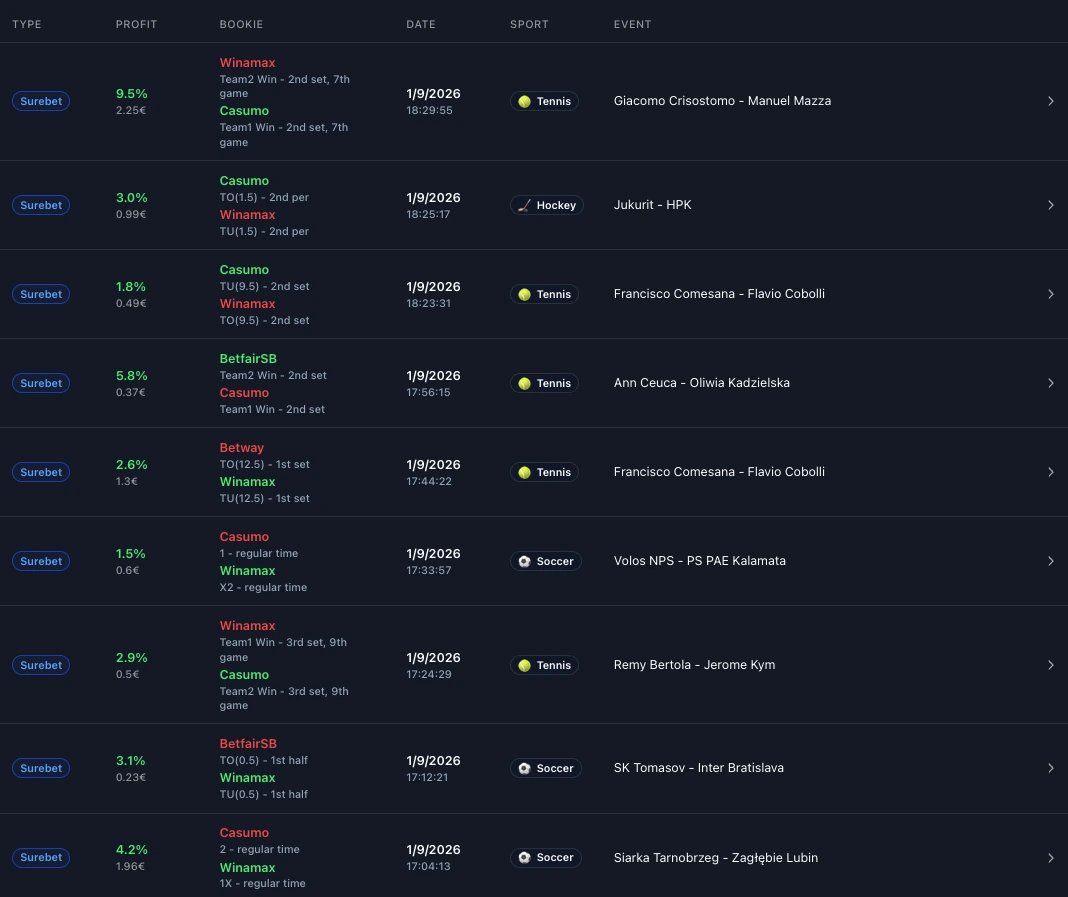Click the Remy Bertola - Jerome Kym event name

tap(694, 665)
